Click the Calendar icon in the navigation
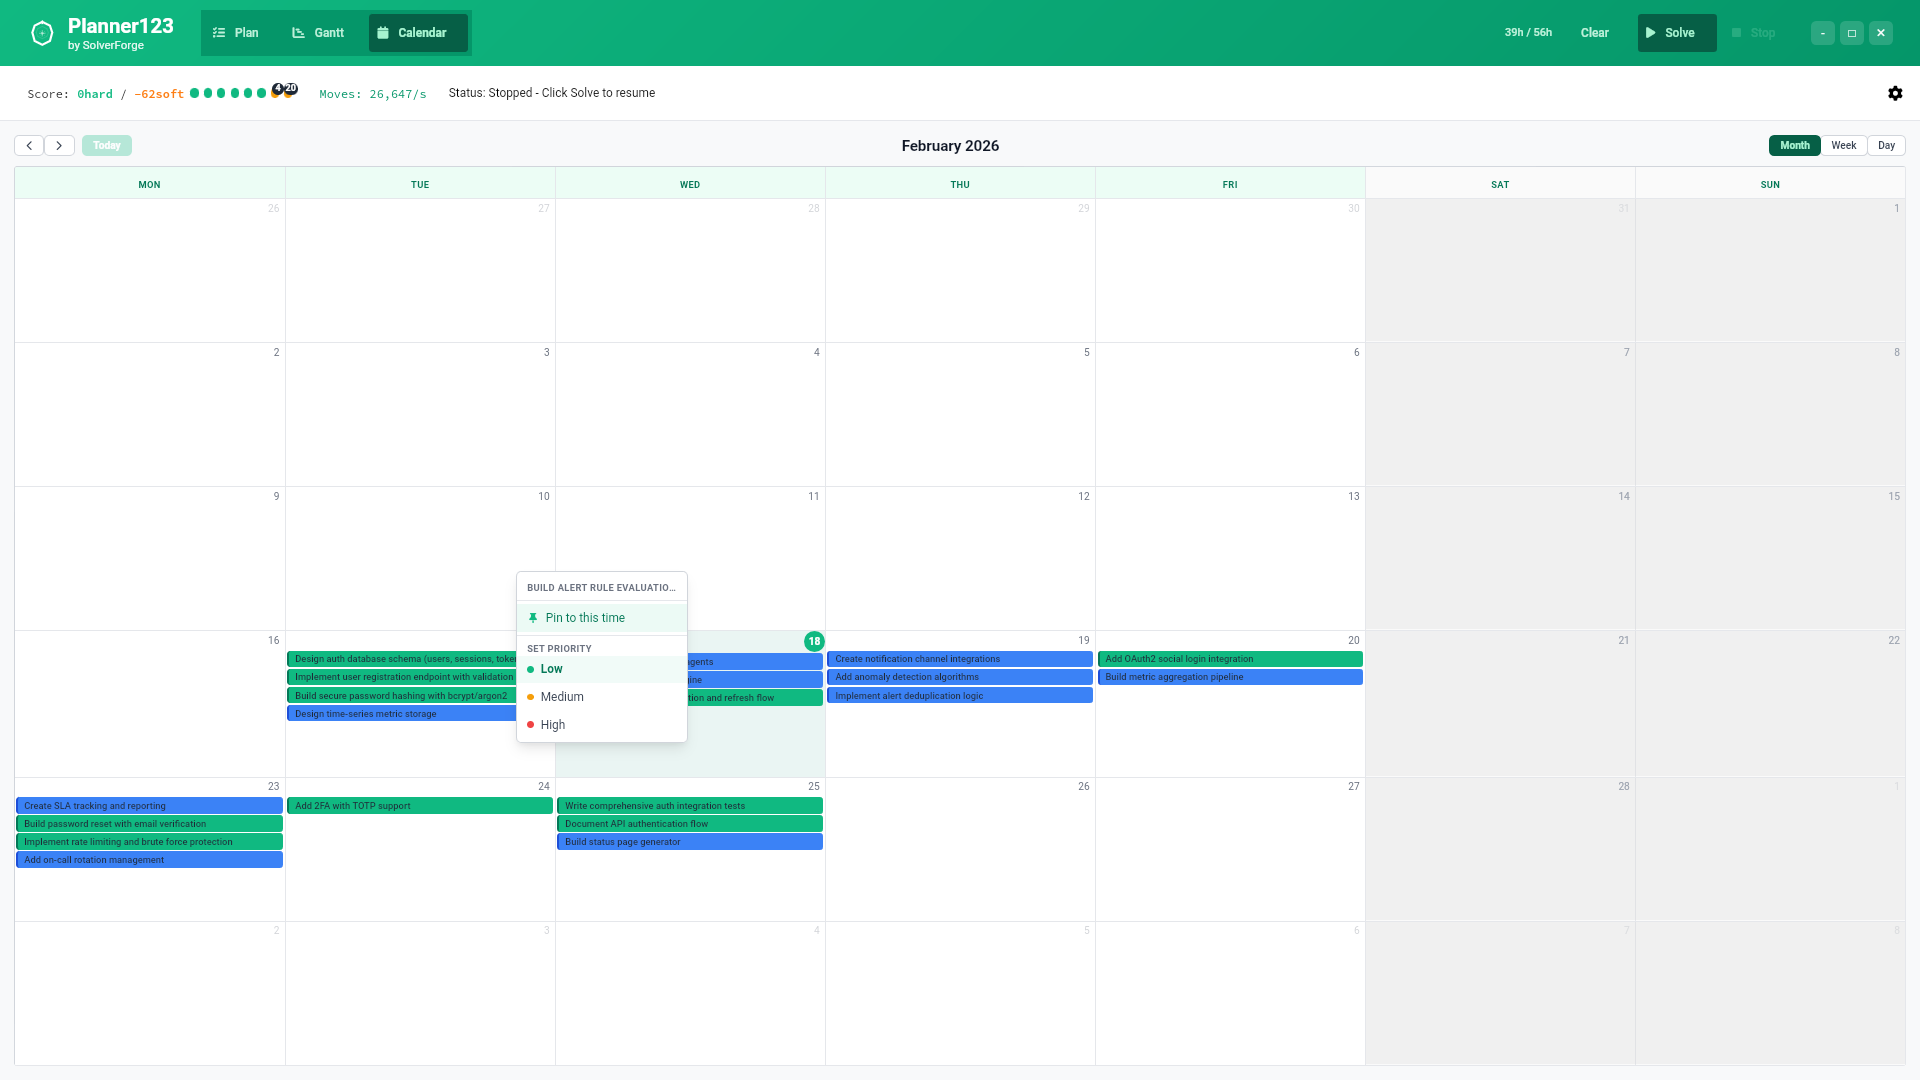1920x1080 pixels. pyautogui.click(x=383, y=32)
